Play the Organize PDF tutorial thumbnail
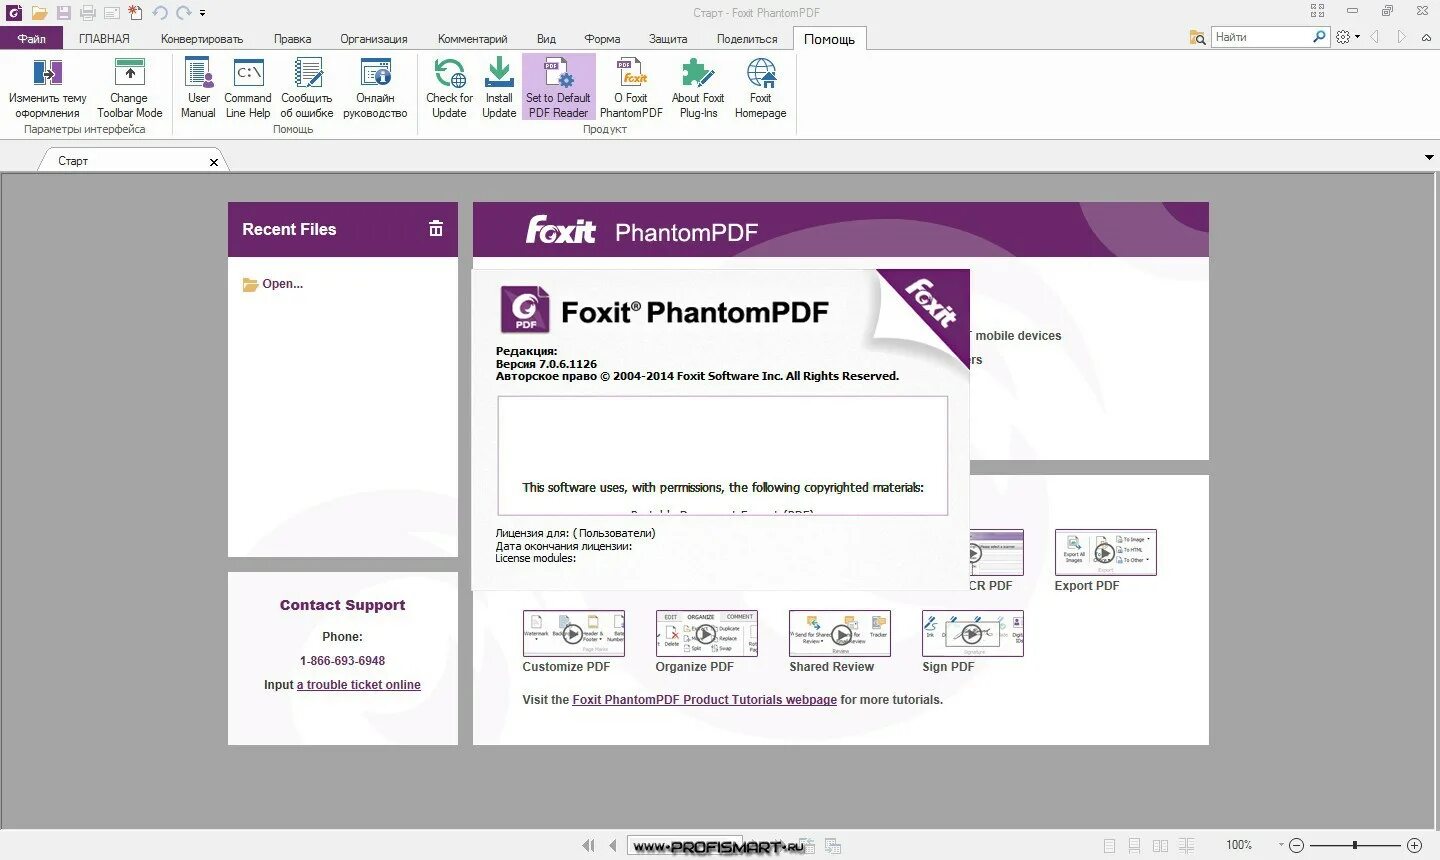This screenshot has height=860, width=1440. 706,633
